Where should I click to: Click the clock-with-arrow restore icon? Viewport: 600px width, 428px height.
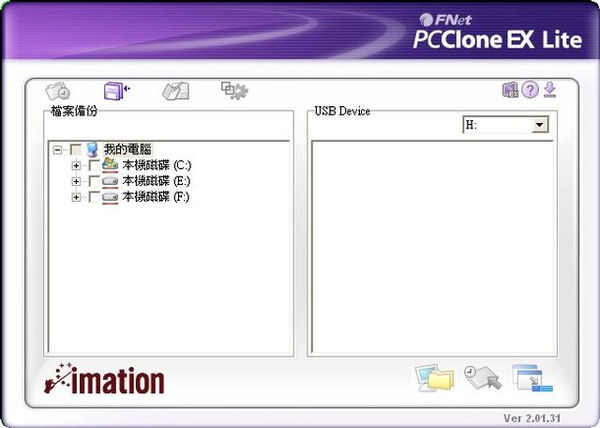coord(483,378)
